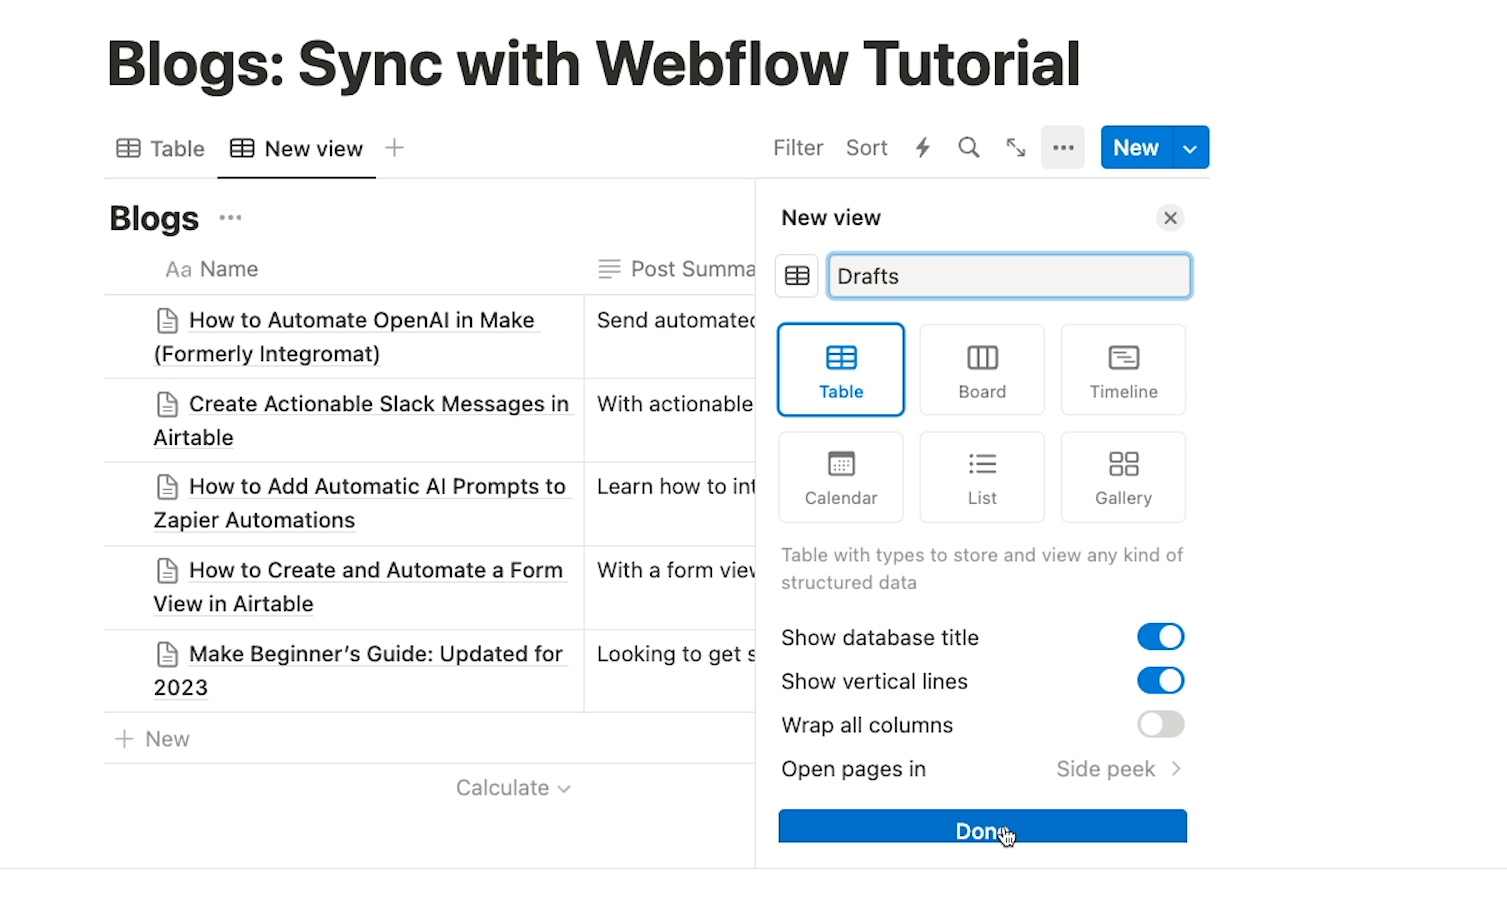Open the Calculate dropdown
This screenshot has width=1507, height=898.
[513, 788]
